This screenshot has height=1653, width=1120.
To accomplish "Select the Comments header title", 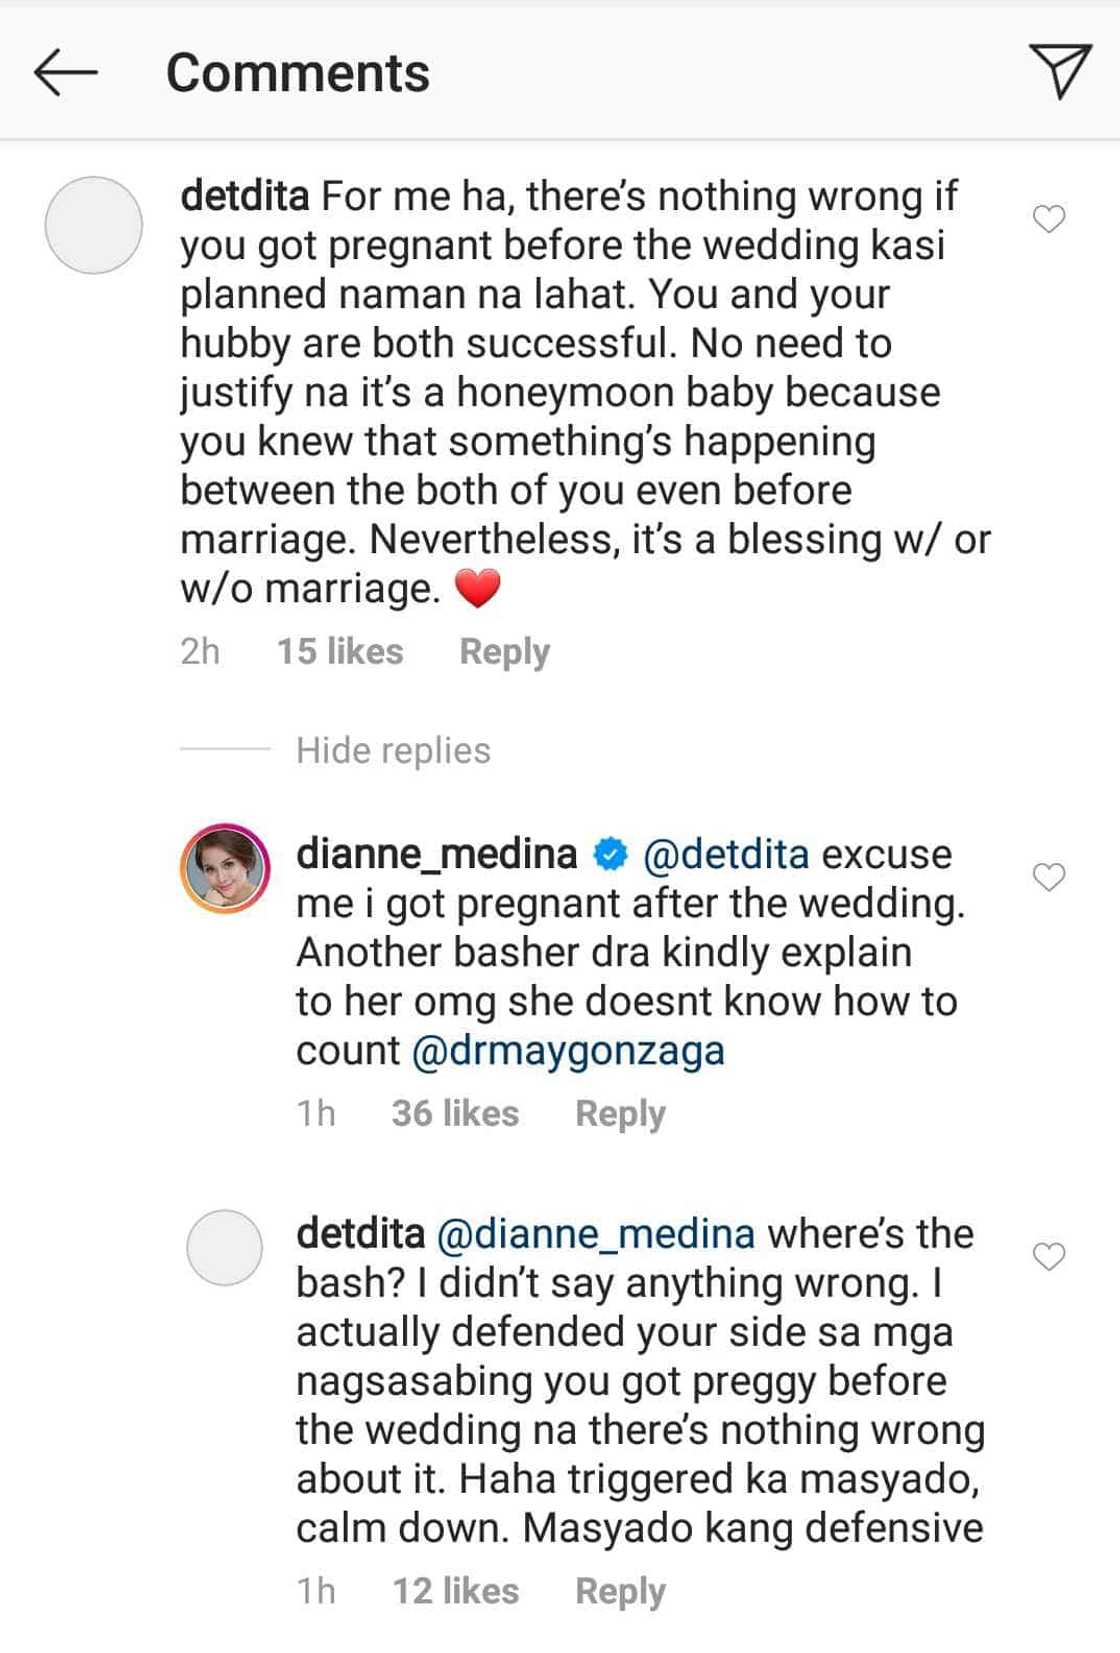I will [x=298, y=72].
